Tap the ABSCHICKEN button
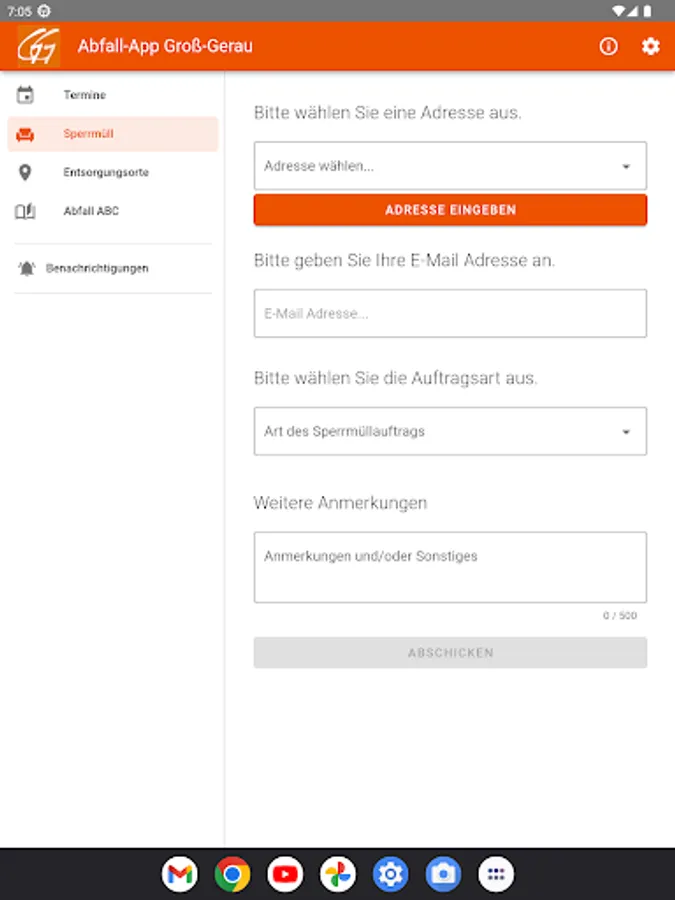The image size is (675, 900). [451, 653]
